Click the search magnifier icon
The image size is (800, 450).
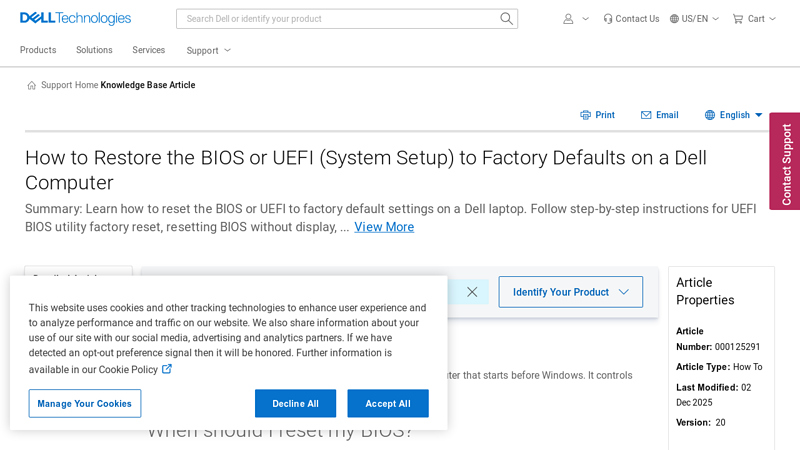click(506, 19)
